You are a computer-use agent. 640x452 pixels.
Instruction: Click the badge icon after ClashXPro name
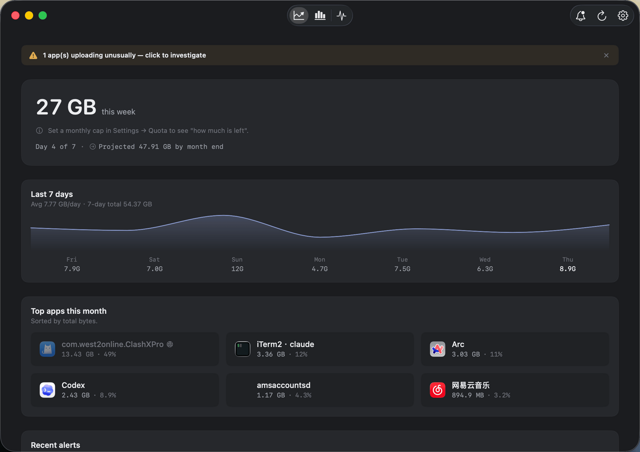point(170,344)
